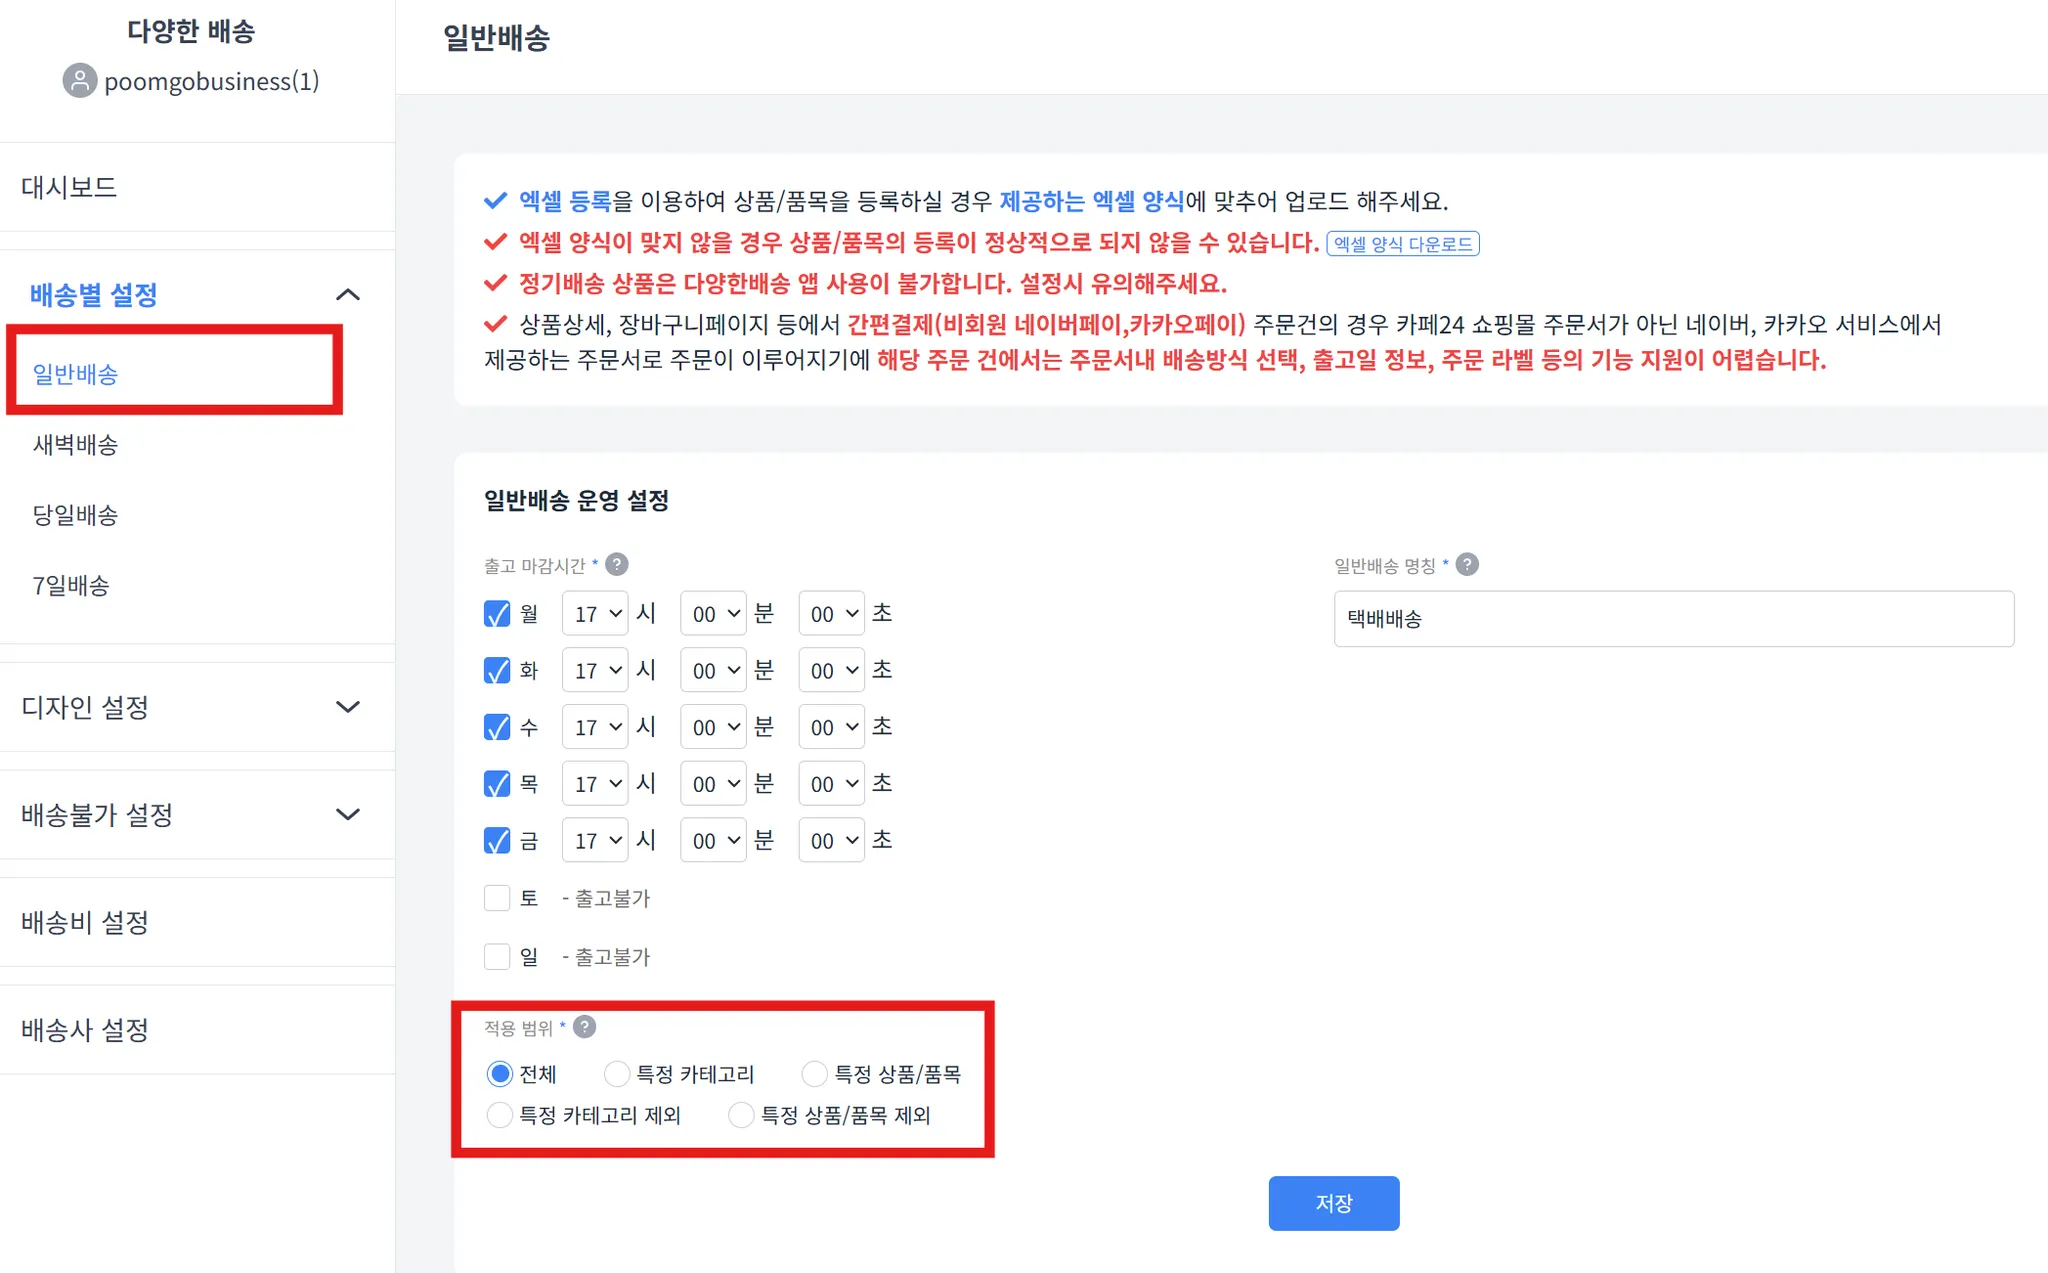Click the 엑셀 양식 다운로드 link
The height and width of the screenshot is (1273, 2048).
coord(1402,243)
